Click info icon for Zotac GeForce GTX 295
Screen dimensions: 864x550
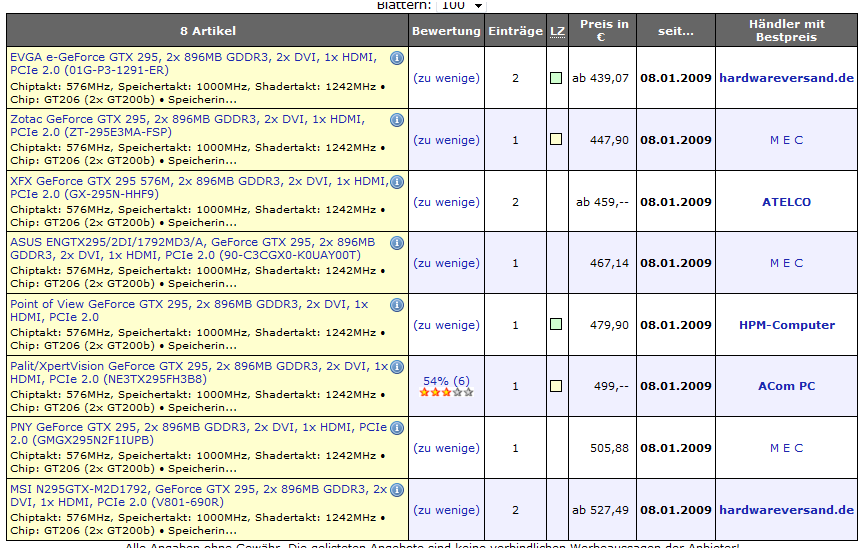pos(397,120)
